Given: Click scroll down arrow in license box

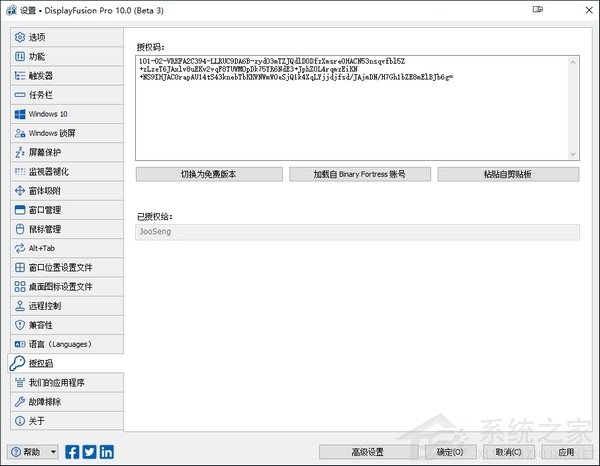Looking at the screenshot, I should [573, 154].
